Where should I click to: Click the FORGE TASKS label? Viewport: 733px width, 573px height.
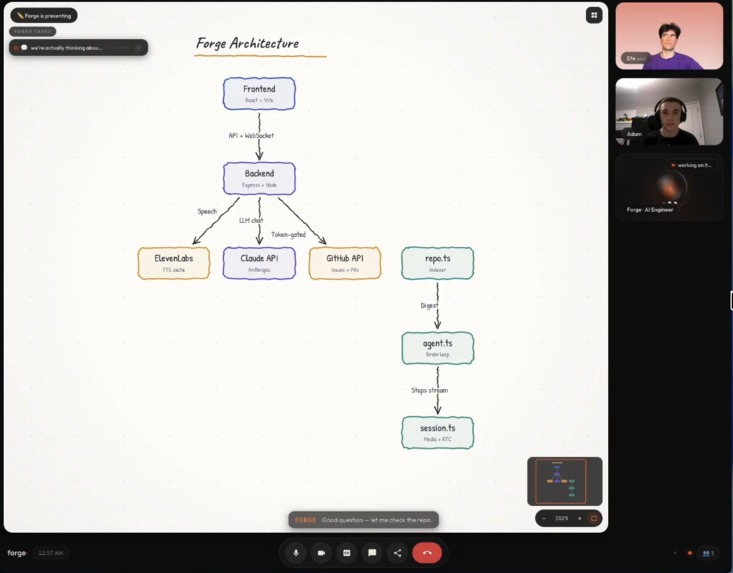pyautogui.click(x=33, y=31)
